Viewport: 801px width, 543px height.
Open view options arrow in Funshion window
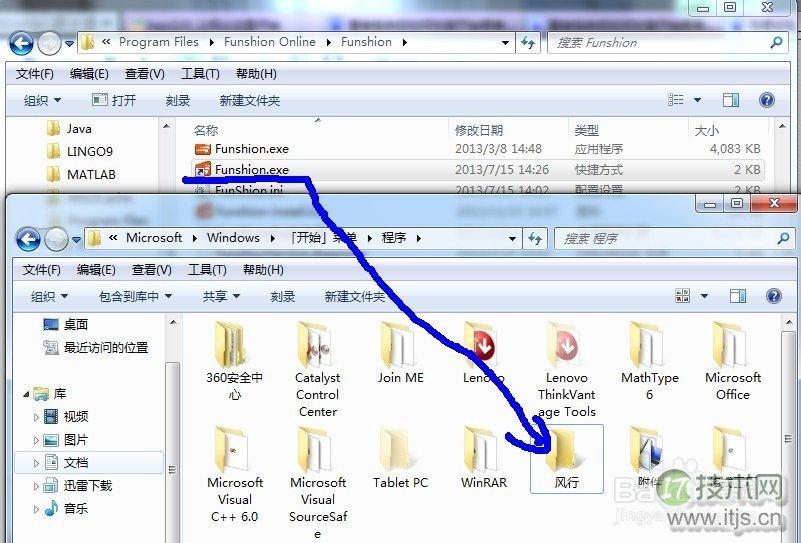(697, 100)
